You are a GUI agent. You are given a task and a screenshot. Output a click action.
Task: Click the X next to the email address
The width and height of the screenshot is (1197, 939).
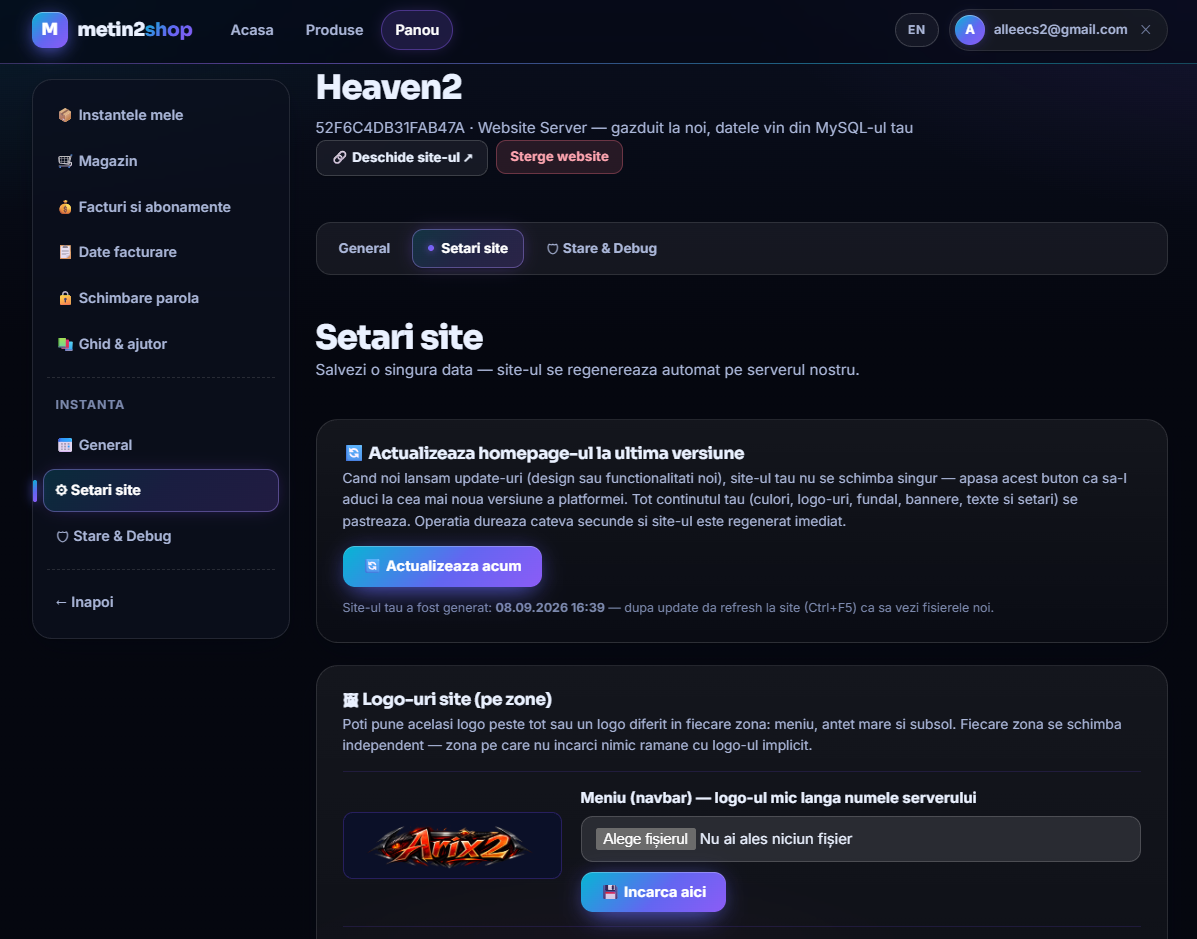(x=1146, y=30)
